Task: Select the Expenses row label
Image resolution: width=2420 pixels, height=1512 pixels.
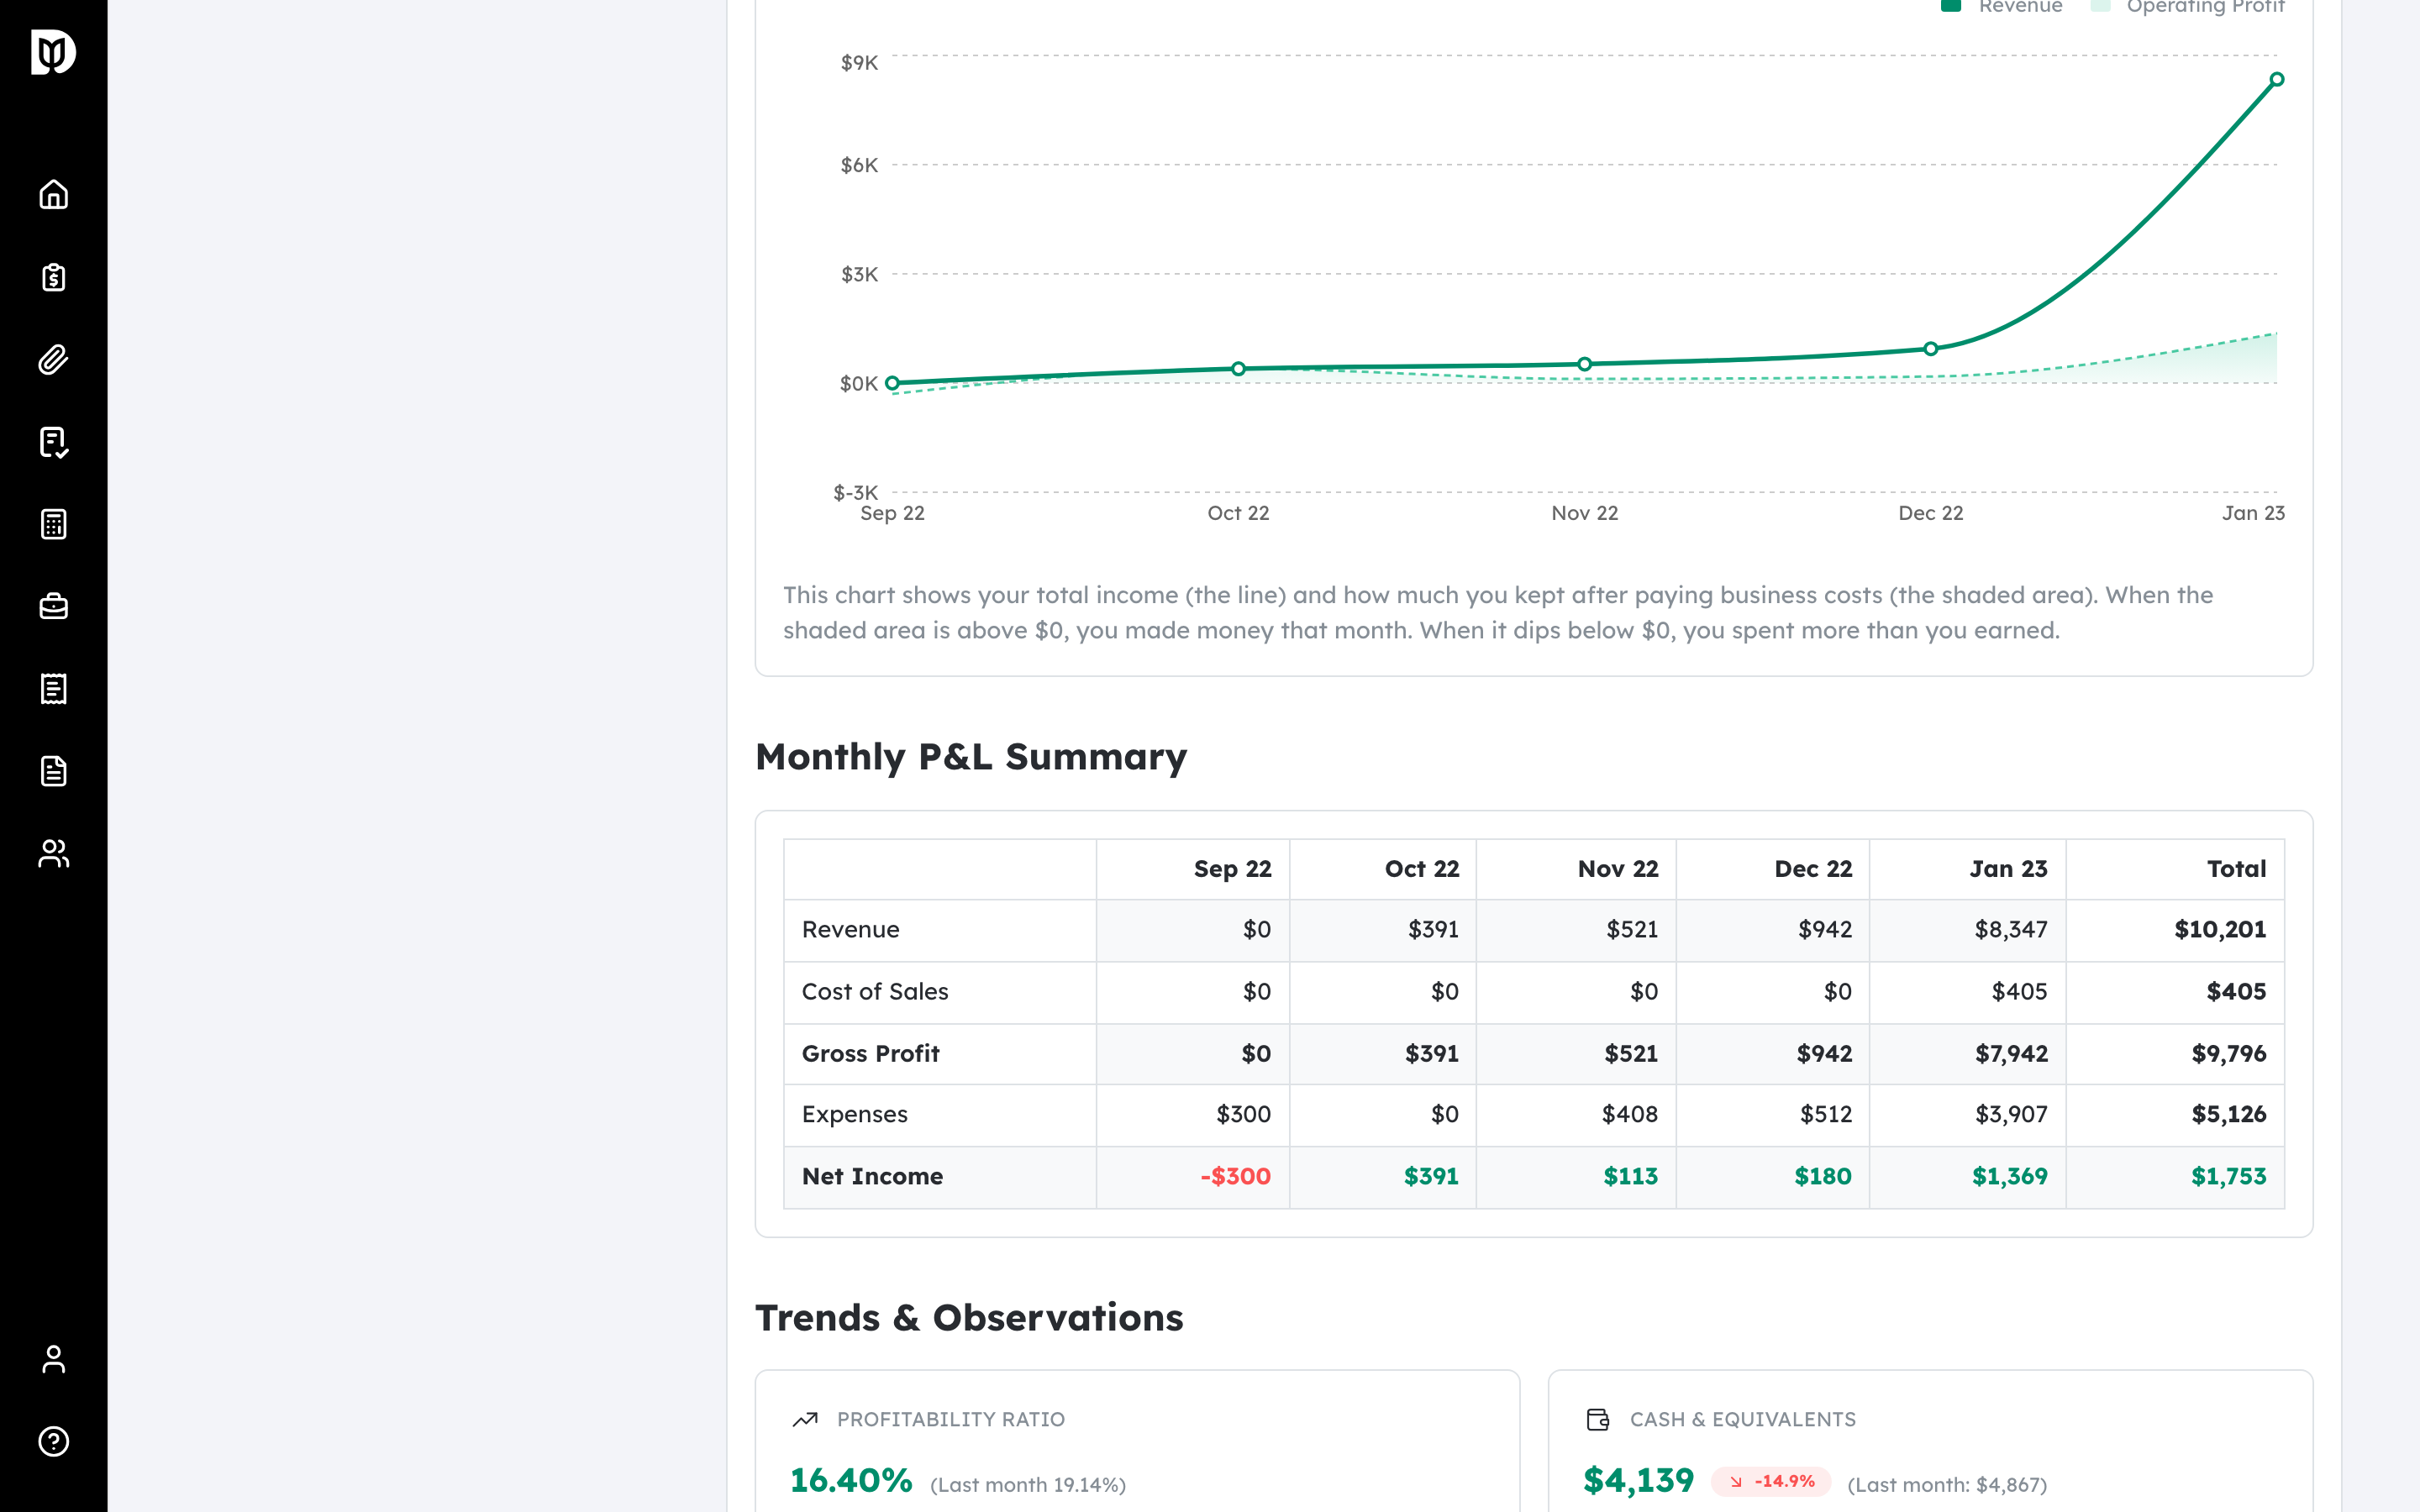Action: click(x=854, y=1115)
